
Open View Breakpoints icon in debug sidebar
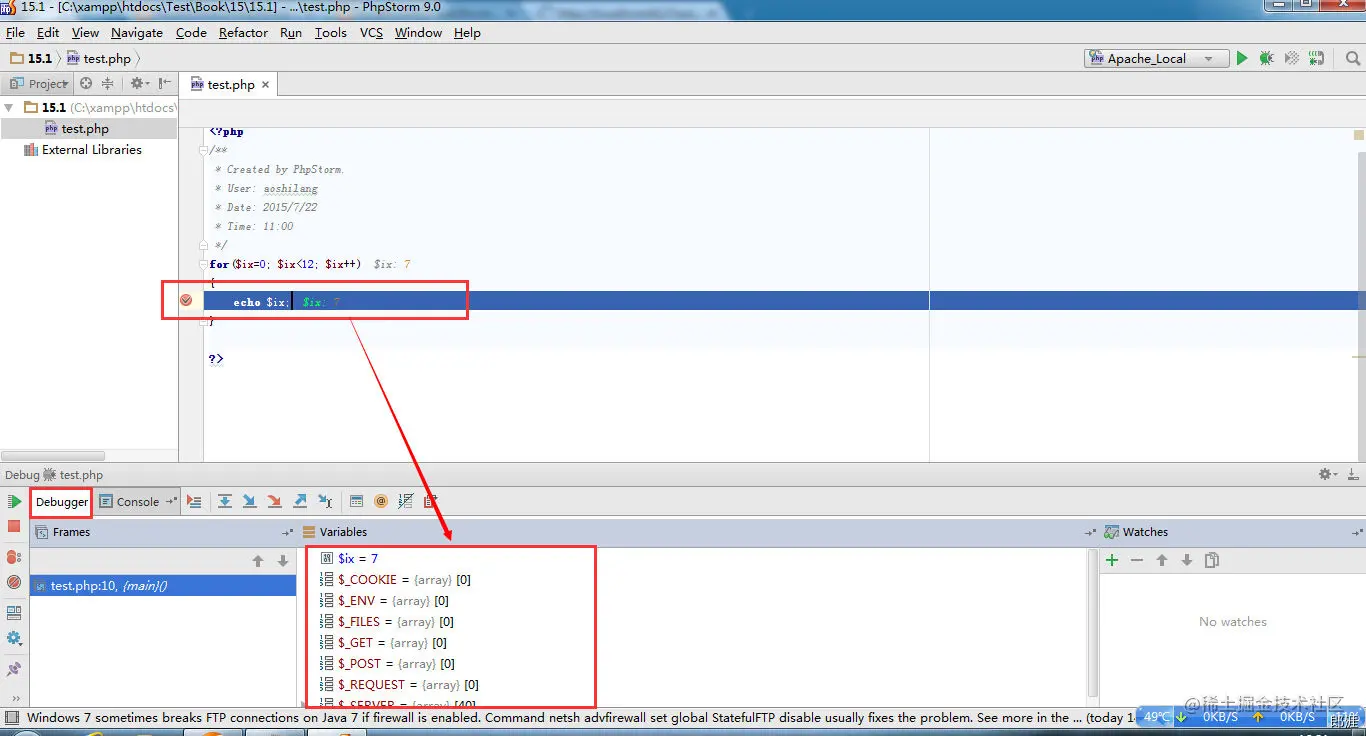(x=14, y=557)
